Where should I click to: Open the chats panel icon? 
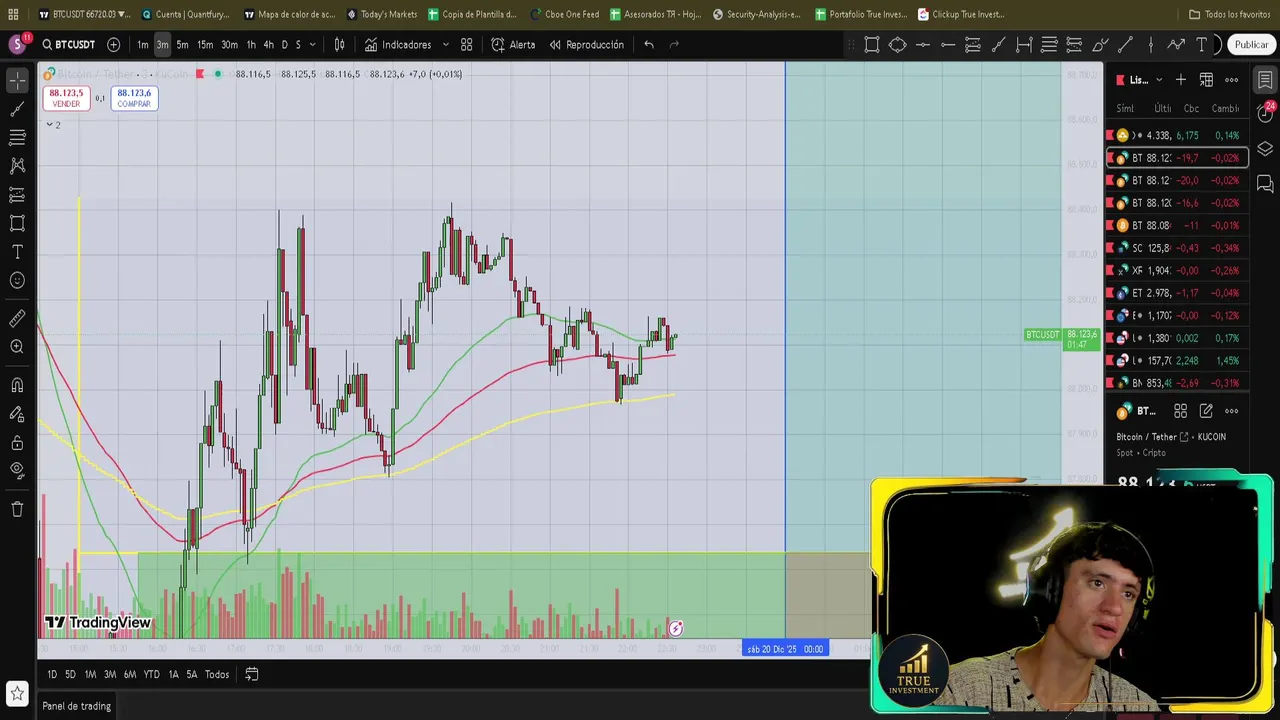(x=1265, y=184)
